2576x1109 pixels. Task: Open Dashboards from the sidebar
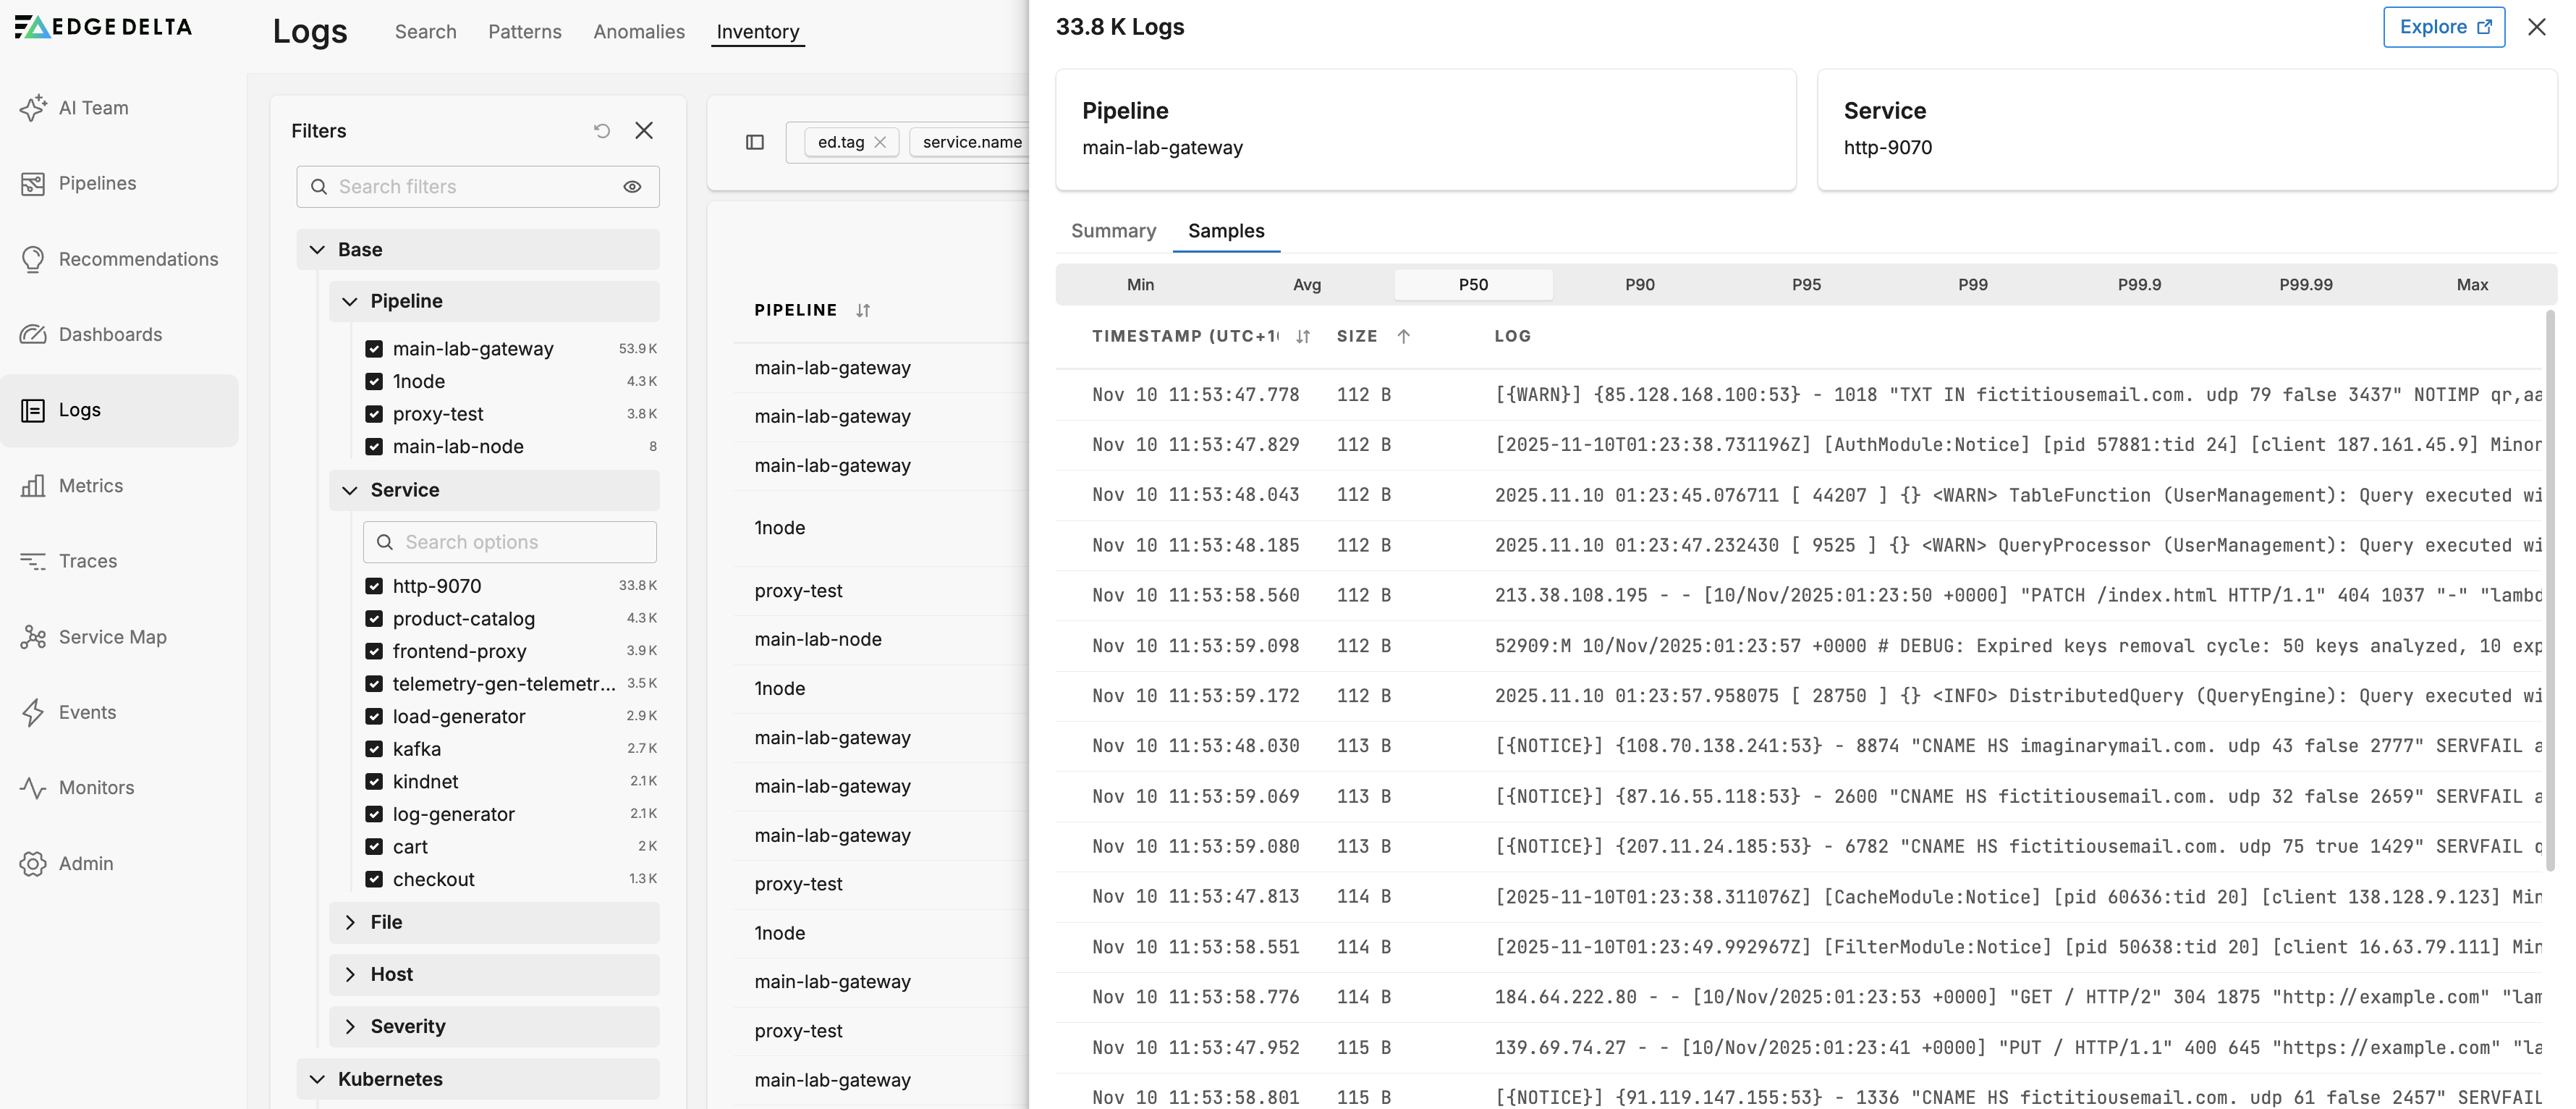tap(110, 334)
